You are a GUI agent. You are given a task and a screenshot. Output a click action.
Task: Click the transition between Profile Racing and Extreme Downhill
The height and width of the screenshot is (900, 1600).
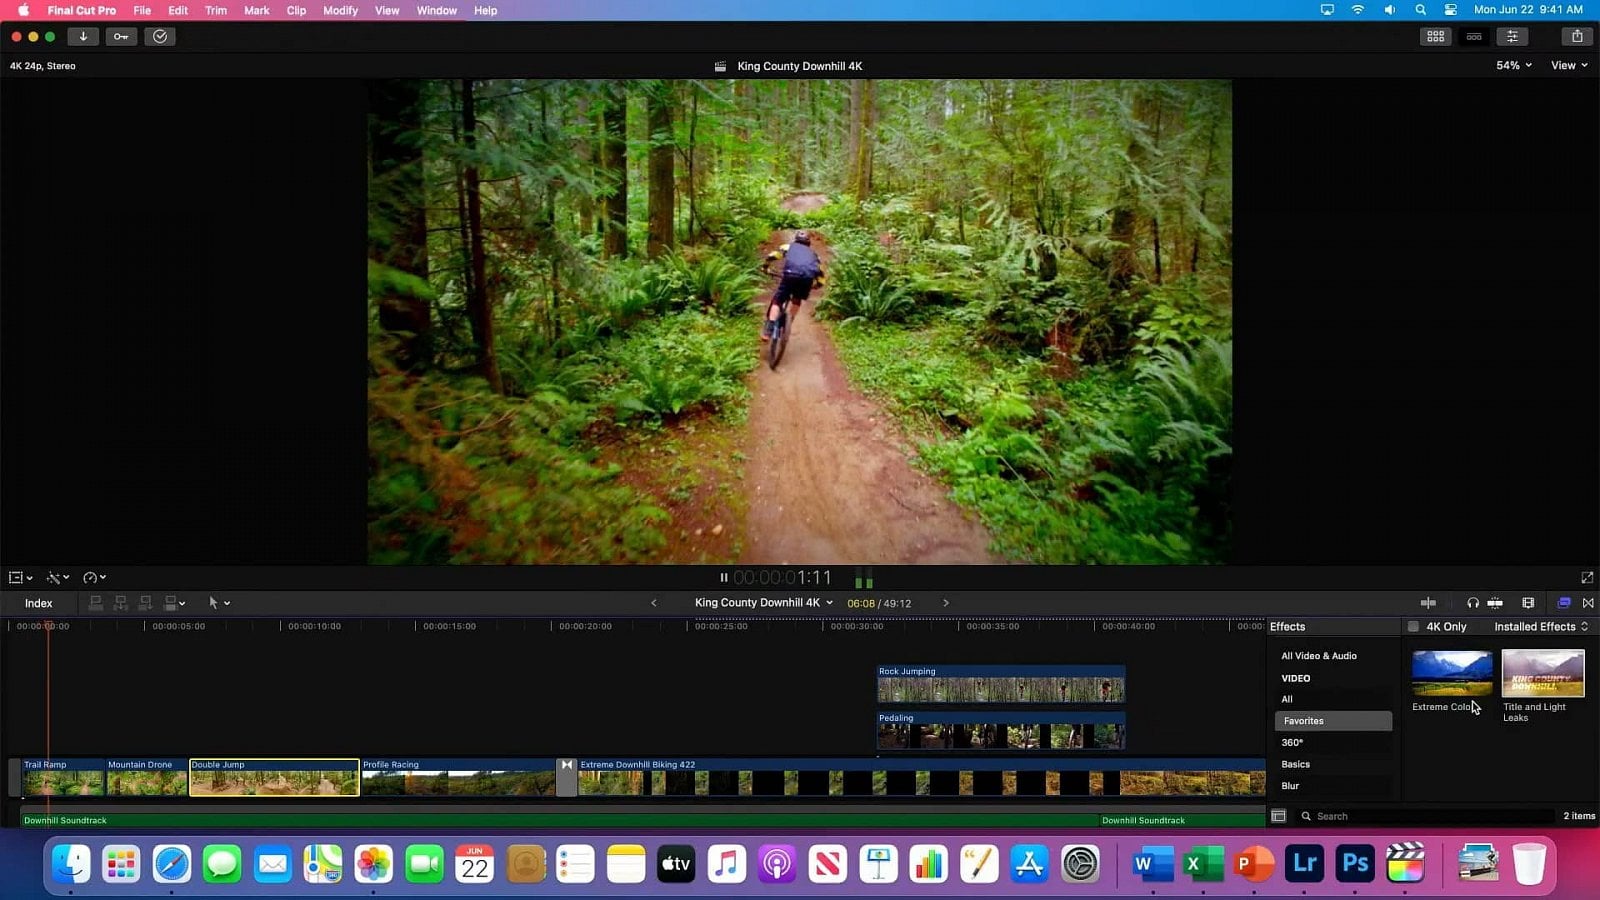coord(567,777)
